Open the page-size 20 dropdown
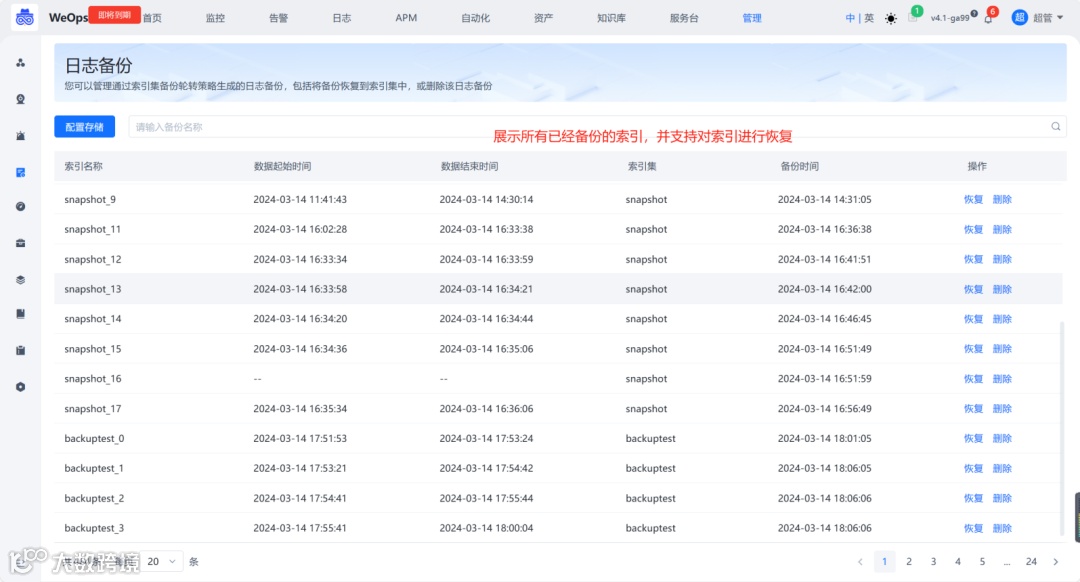This screenshot has width=1080, height=582. (162, 561)
